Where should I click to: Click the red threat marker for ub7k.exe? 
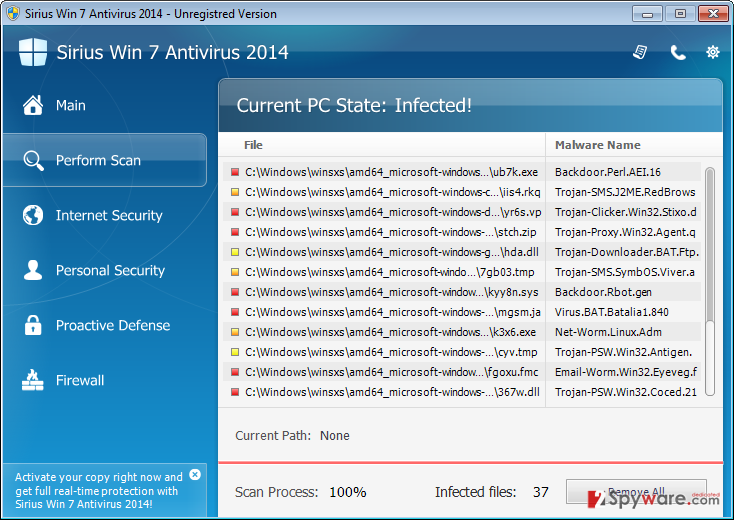point(235,172)
